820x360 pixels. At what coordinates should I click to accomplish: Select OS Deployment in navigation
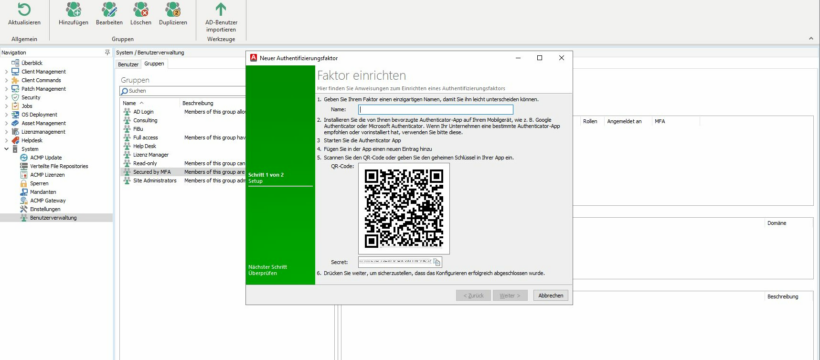tap(39, 115)
